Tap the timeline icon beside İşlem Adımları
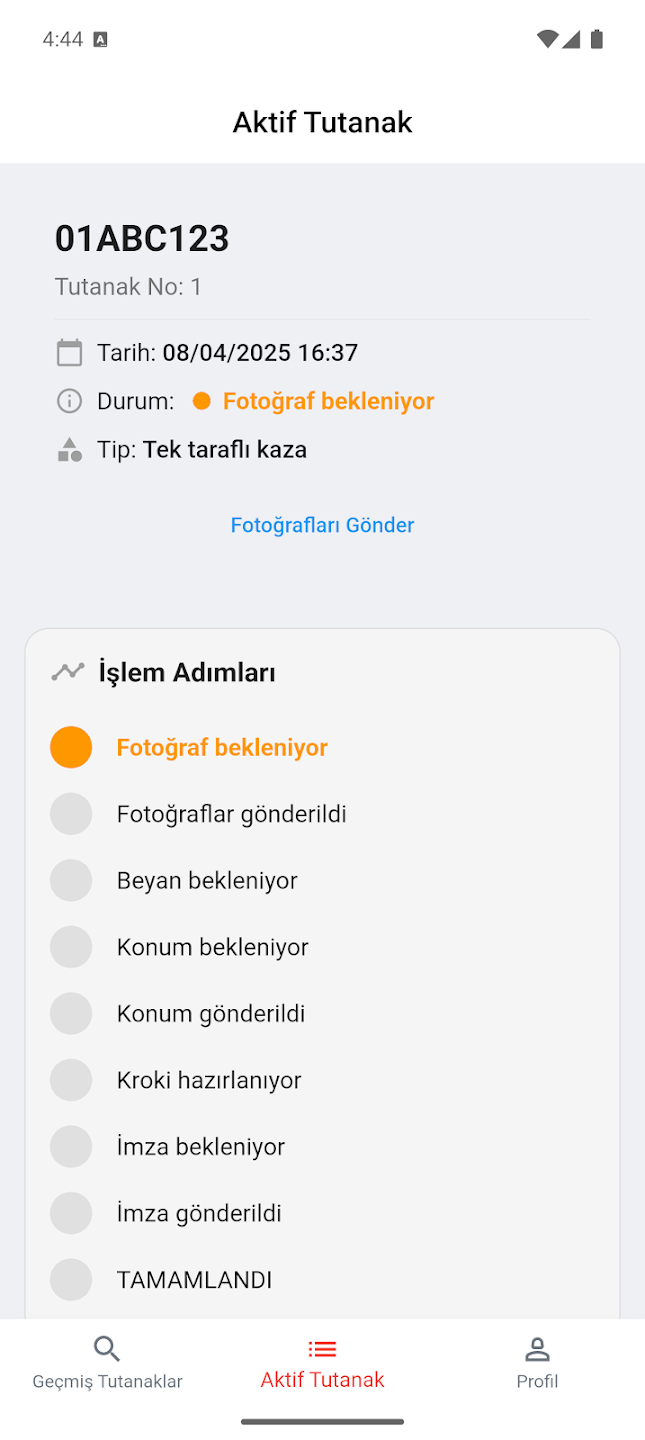 coord(68,672)
